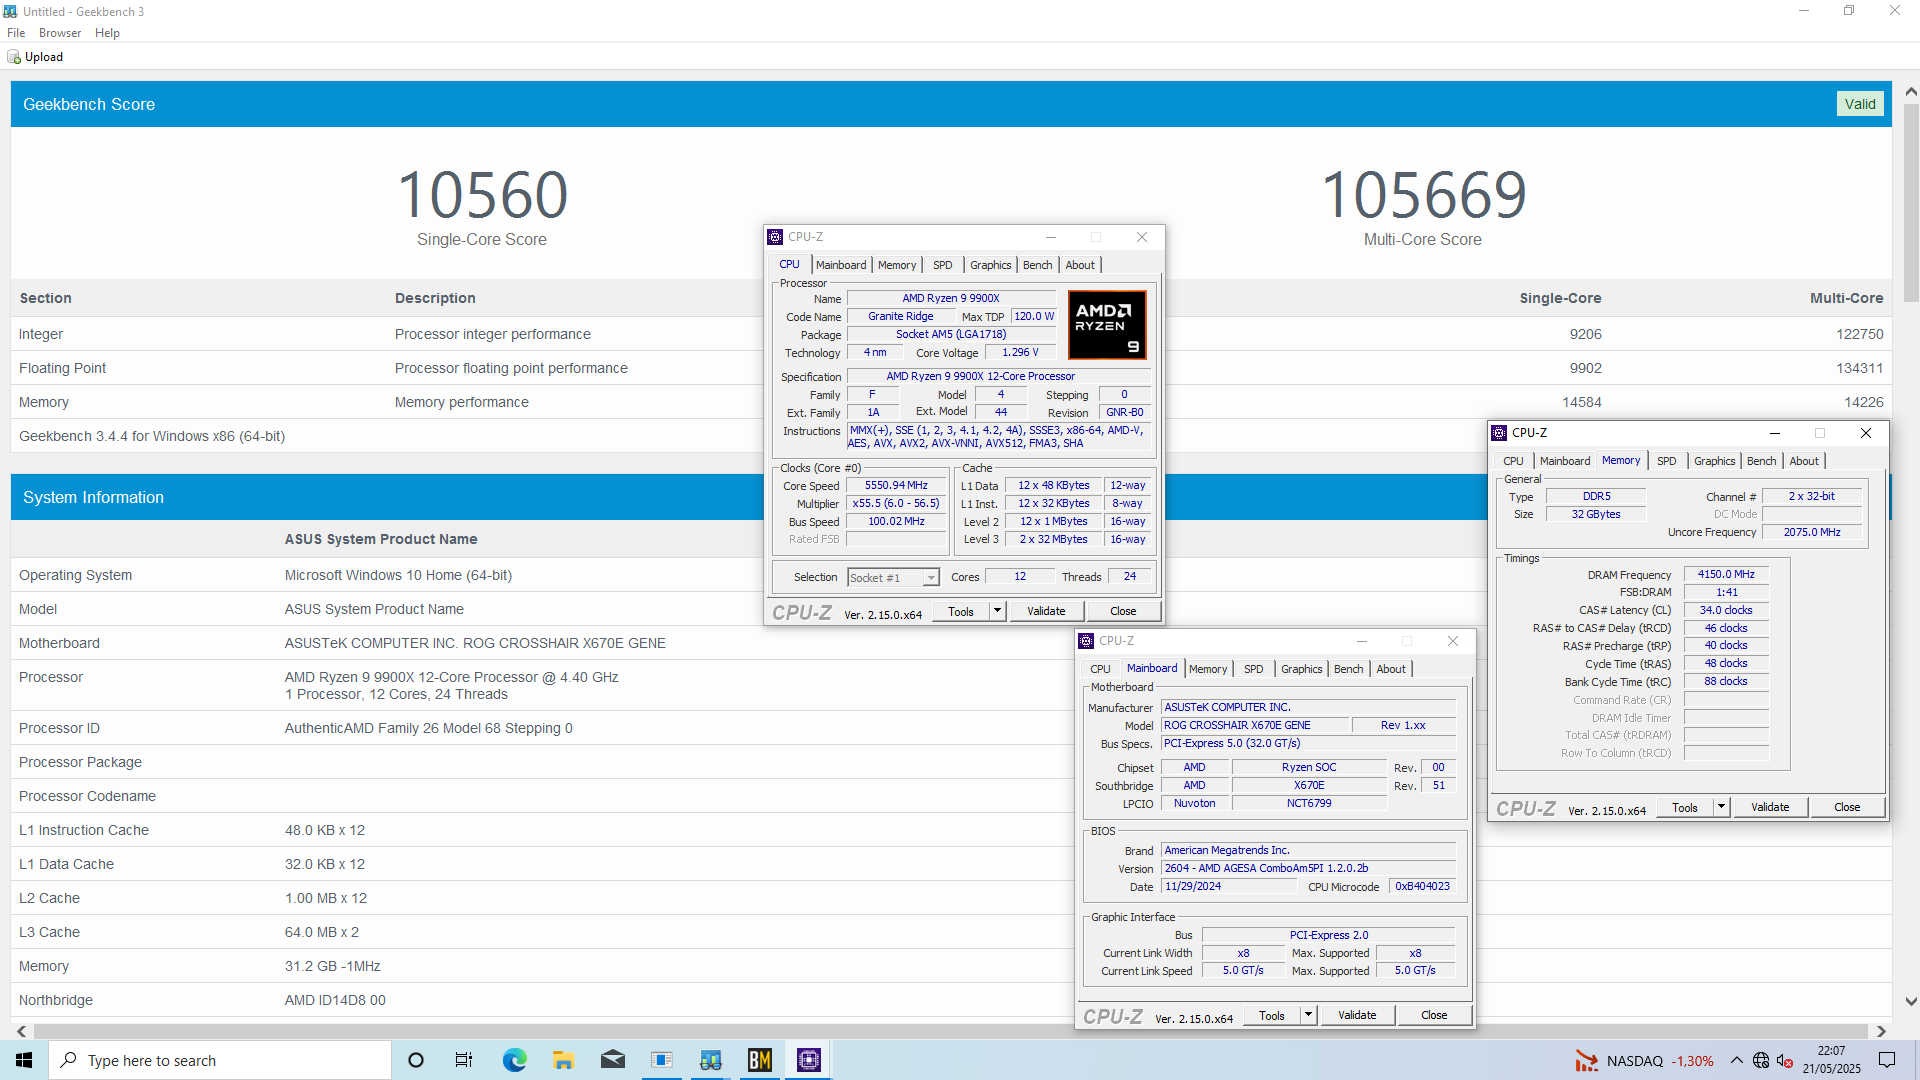Select the Mainboard tab in the CPU window
The image size is (1920, 1080).
point(841,265)
